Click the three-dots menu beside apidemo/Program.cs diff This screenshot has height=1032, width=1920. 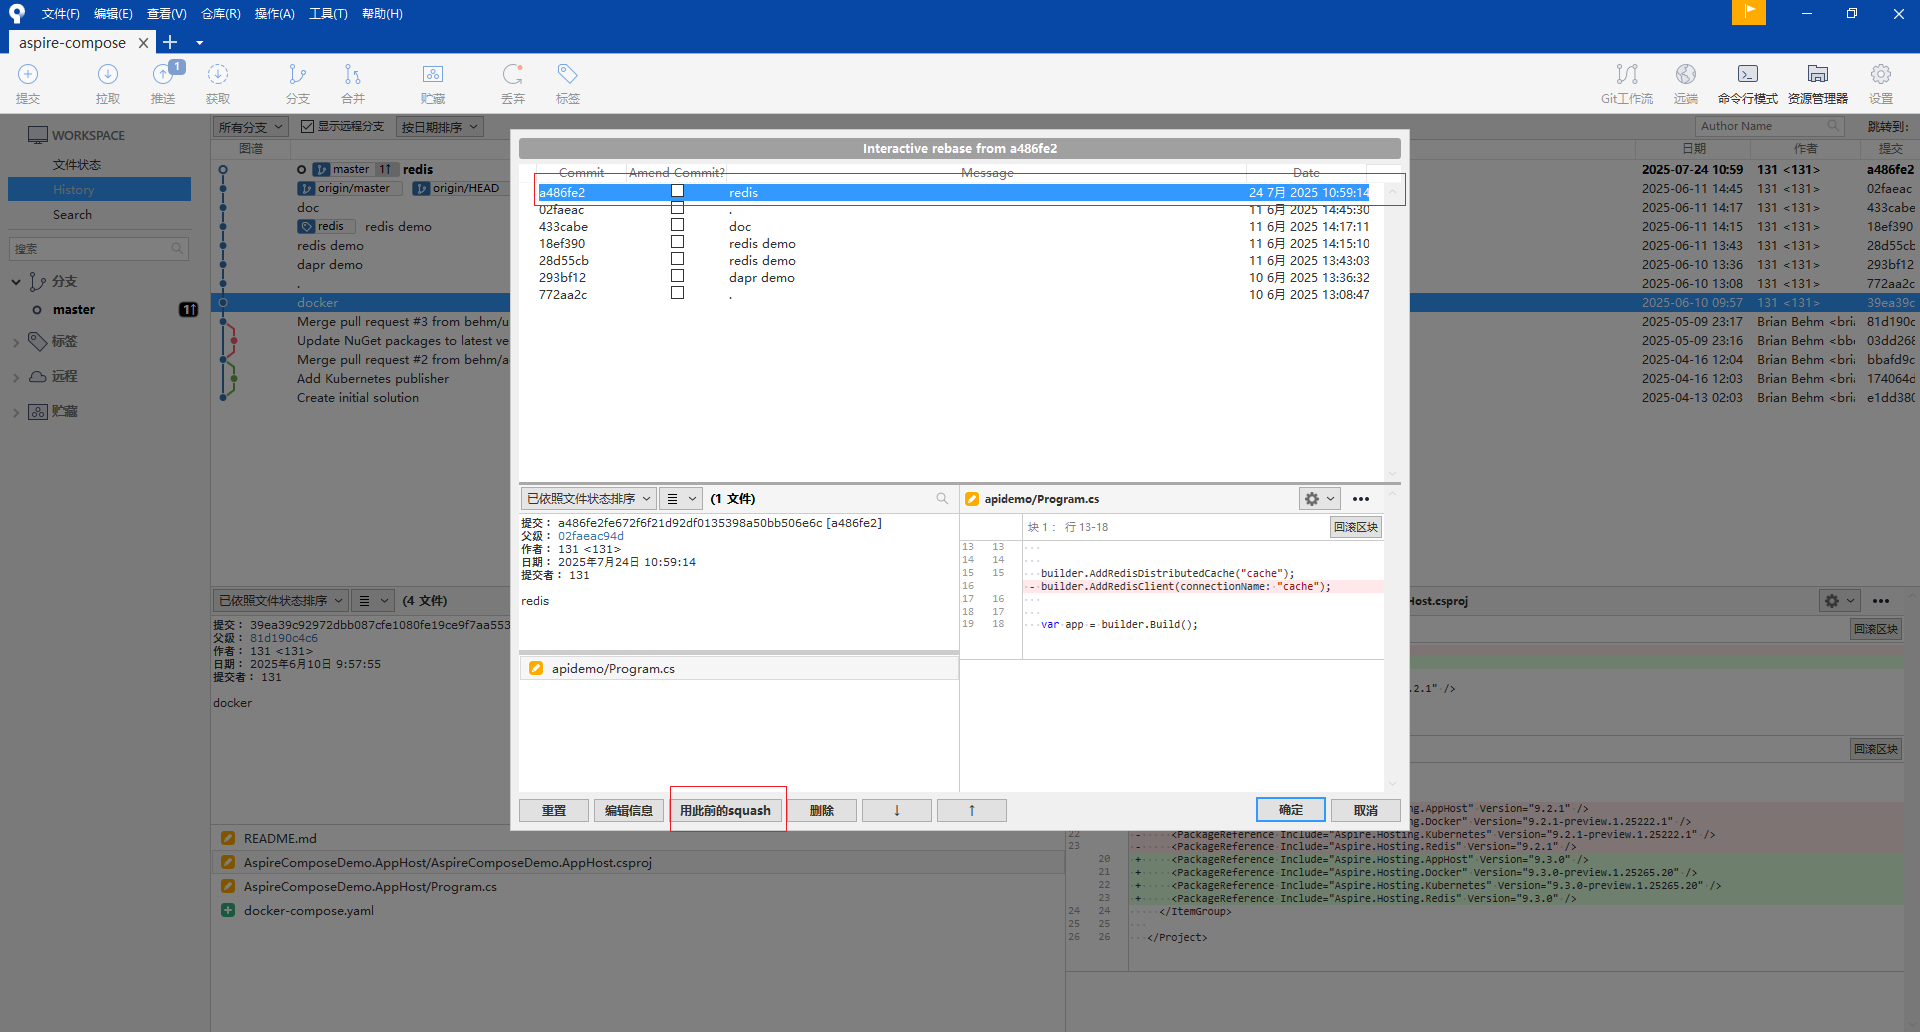click(1361, 499)
